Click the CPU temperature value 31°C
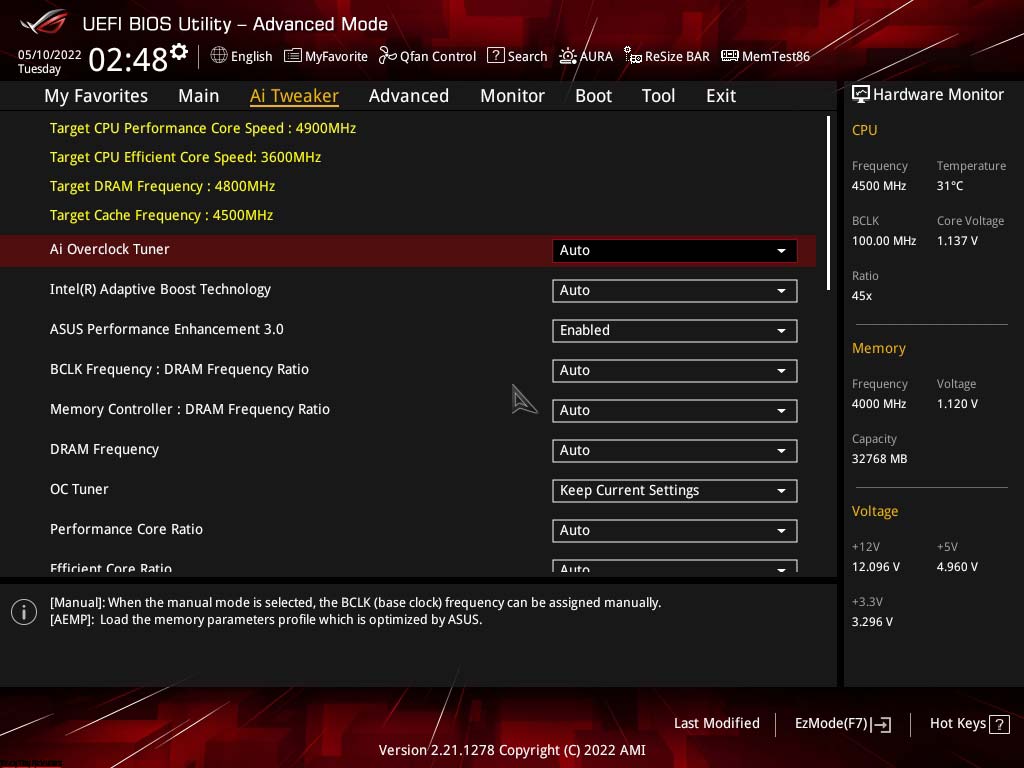The height and width of the screenshot is (768, 1024). coord(950,186)
